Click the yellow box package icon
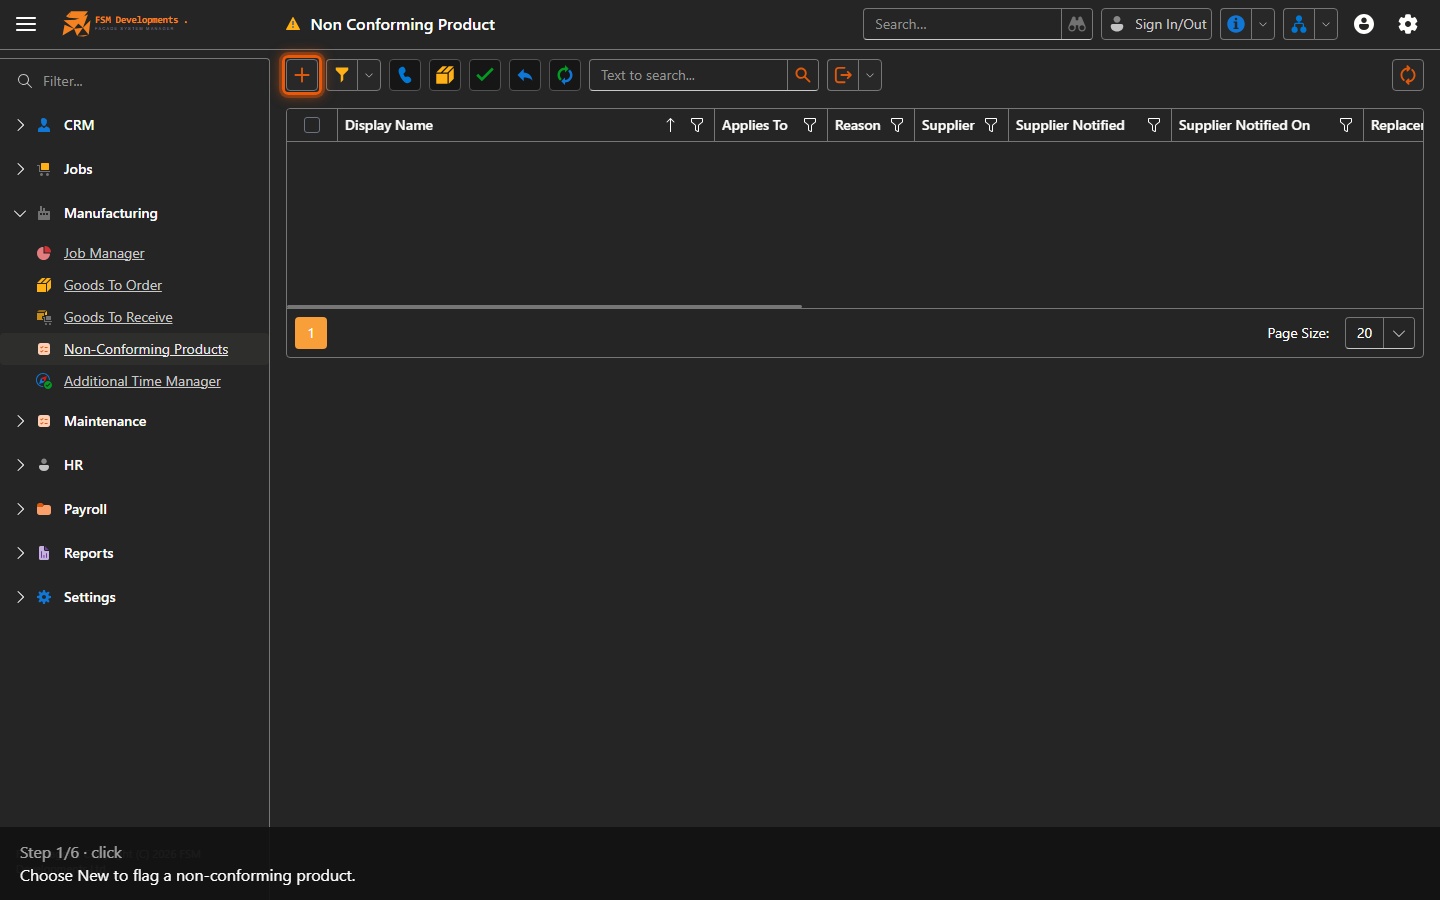 pos(445,75)
